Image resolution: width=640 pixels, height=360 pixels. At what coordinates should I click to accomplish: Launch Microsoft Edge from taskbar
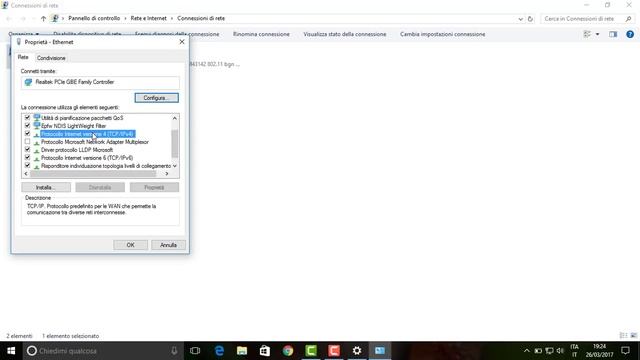click(219, 351)
